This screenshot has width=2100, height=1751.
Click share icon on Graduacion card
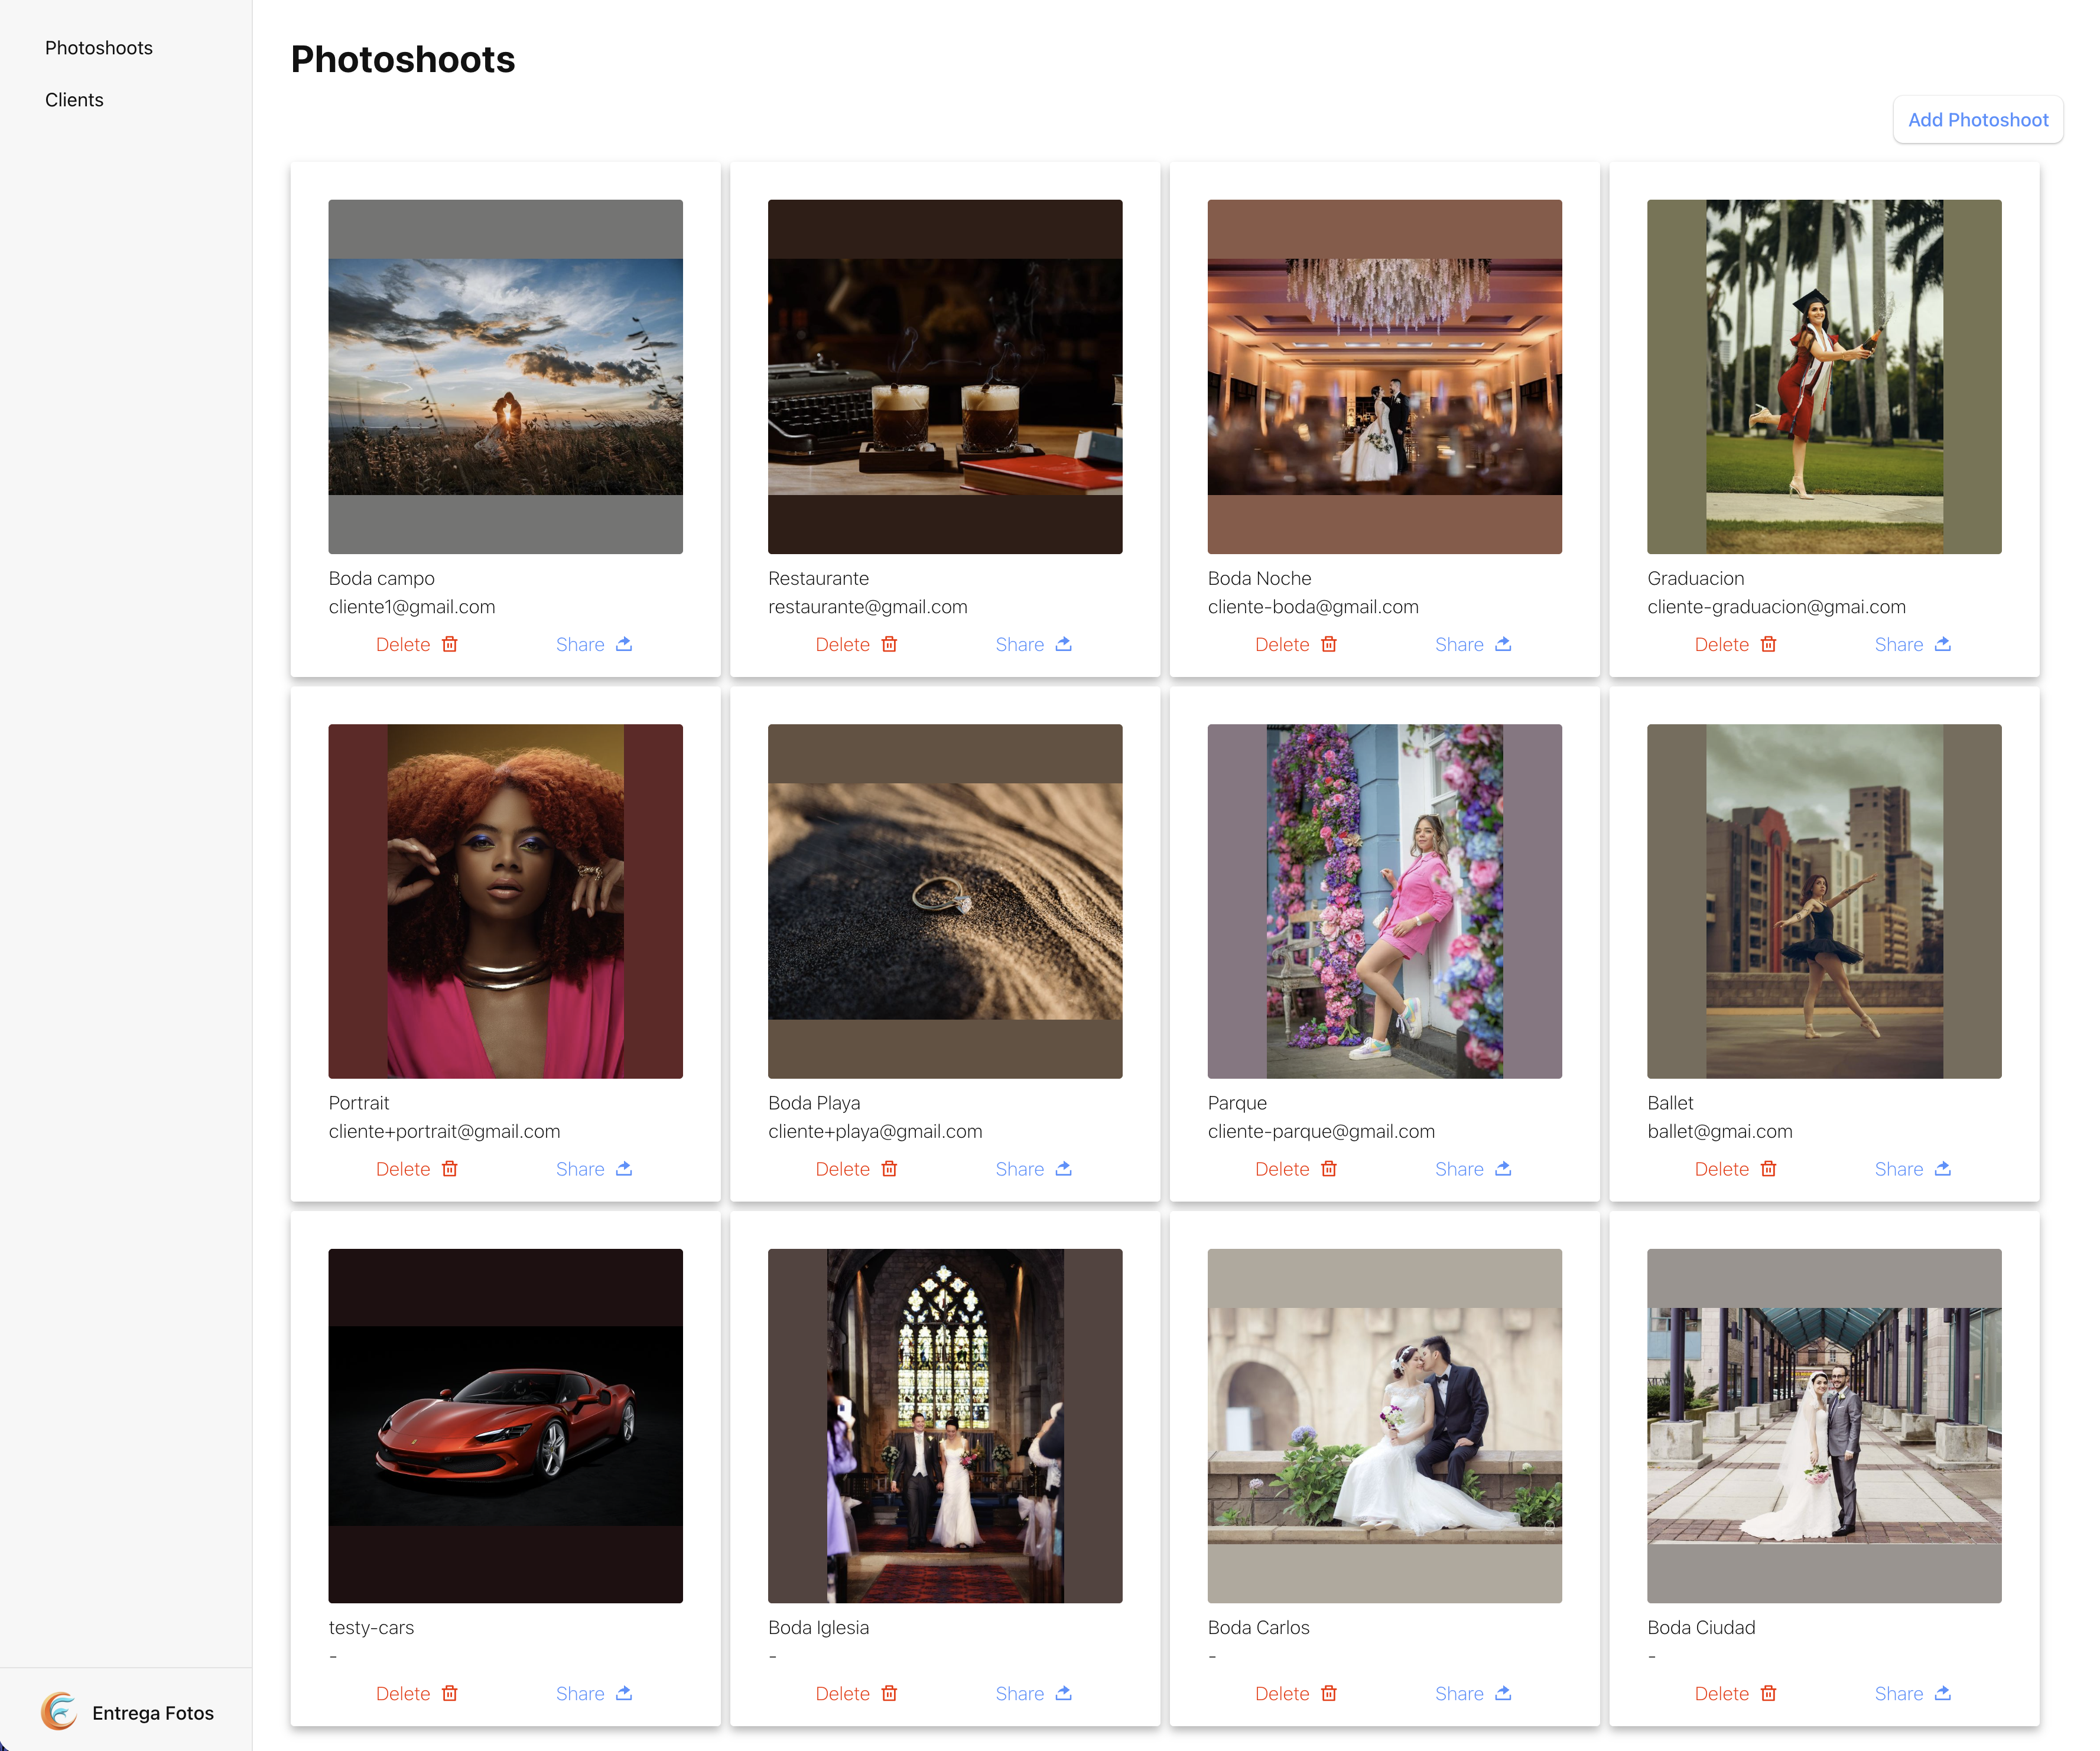point(1942,644)
